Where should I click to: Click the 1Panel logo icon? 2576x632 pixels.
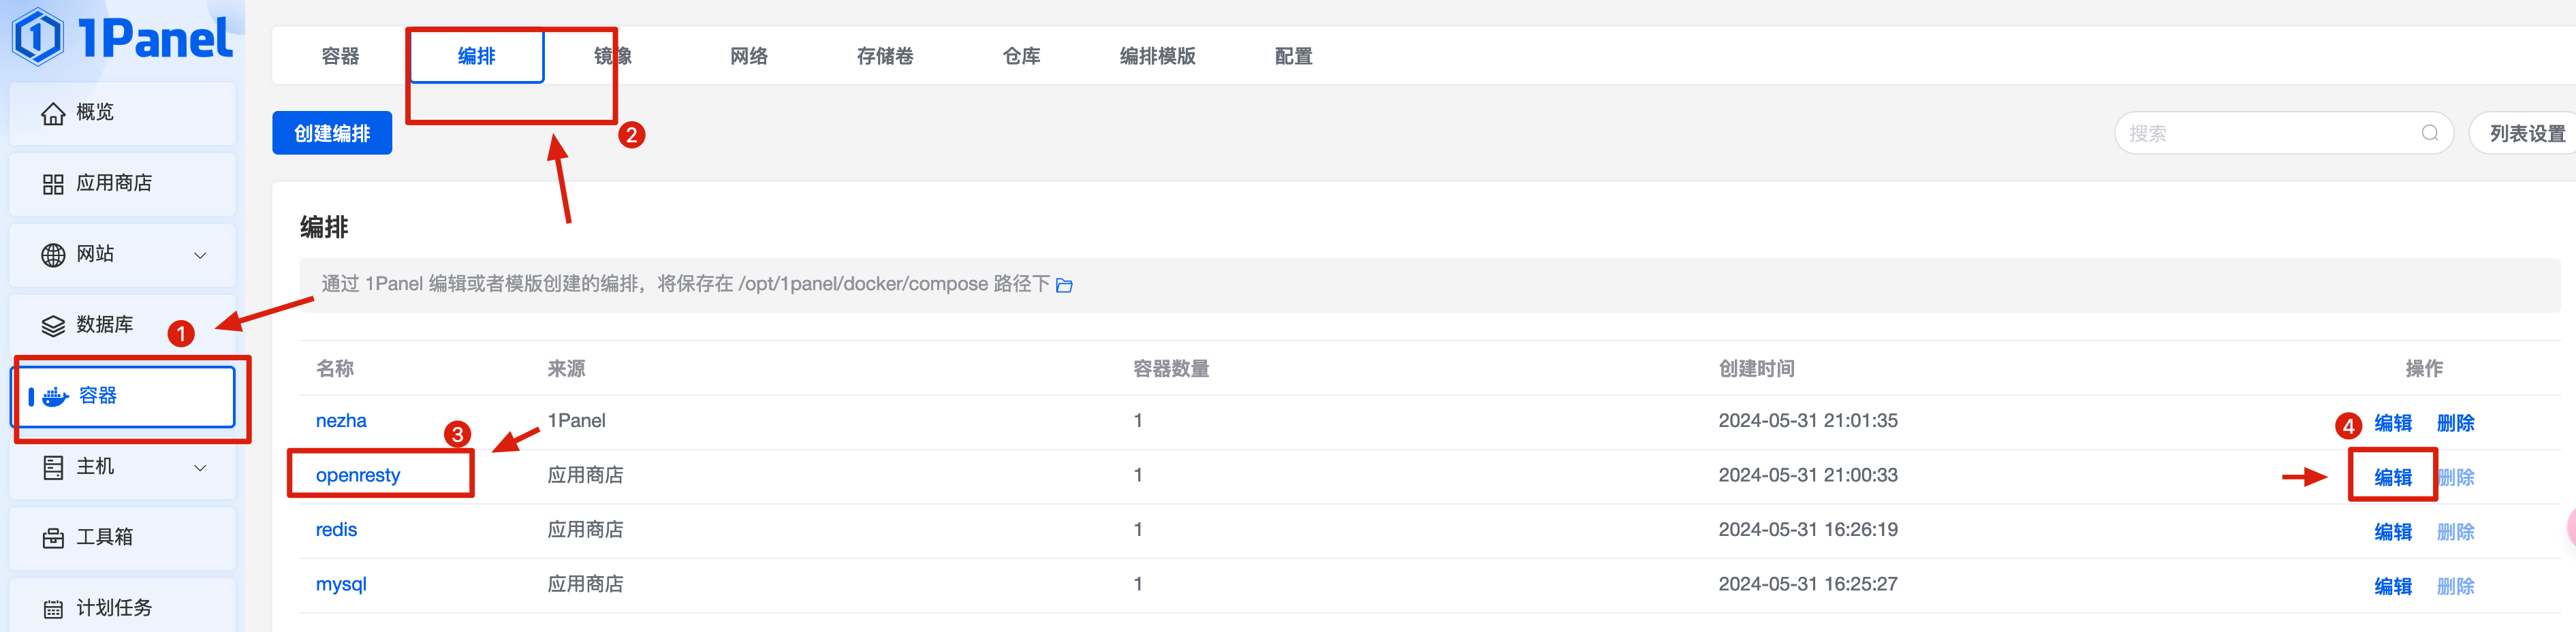click(37, 37)
